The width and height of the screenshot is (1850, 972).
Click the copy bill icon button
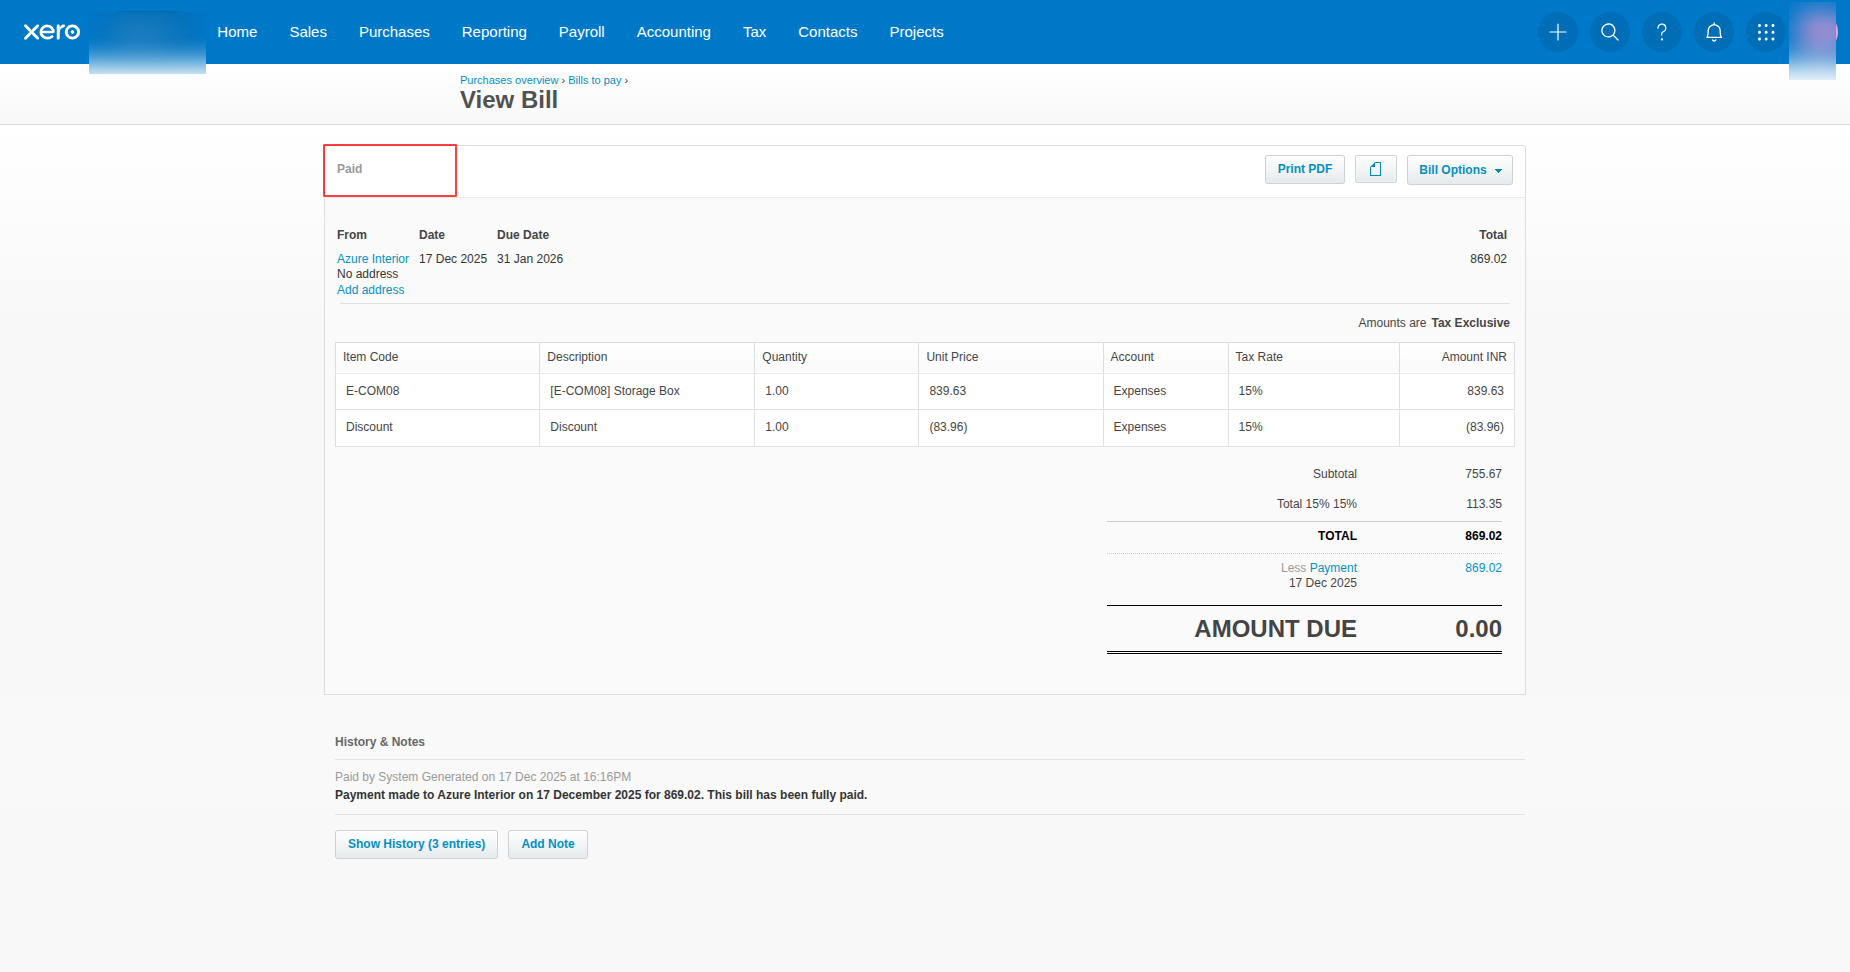1375,170
